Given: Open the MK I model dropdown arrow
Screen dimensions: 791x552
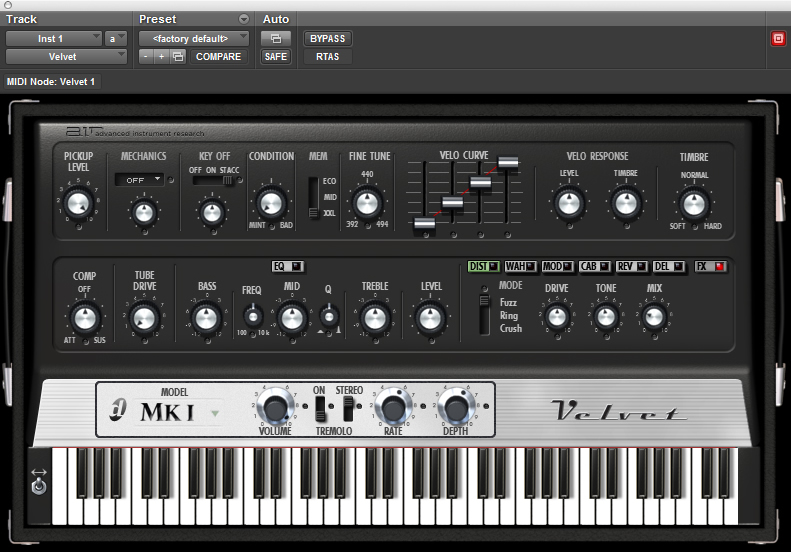Looking at the screenshot, I should pyautogui.click(x=215, y=413).
